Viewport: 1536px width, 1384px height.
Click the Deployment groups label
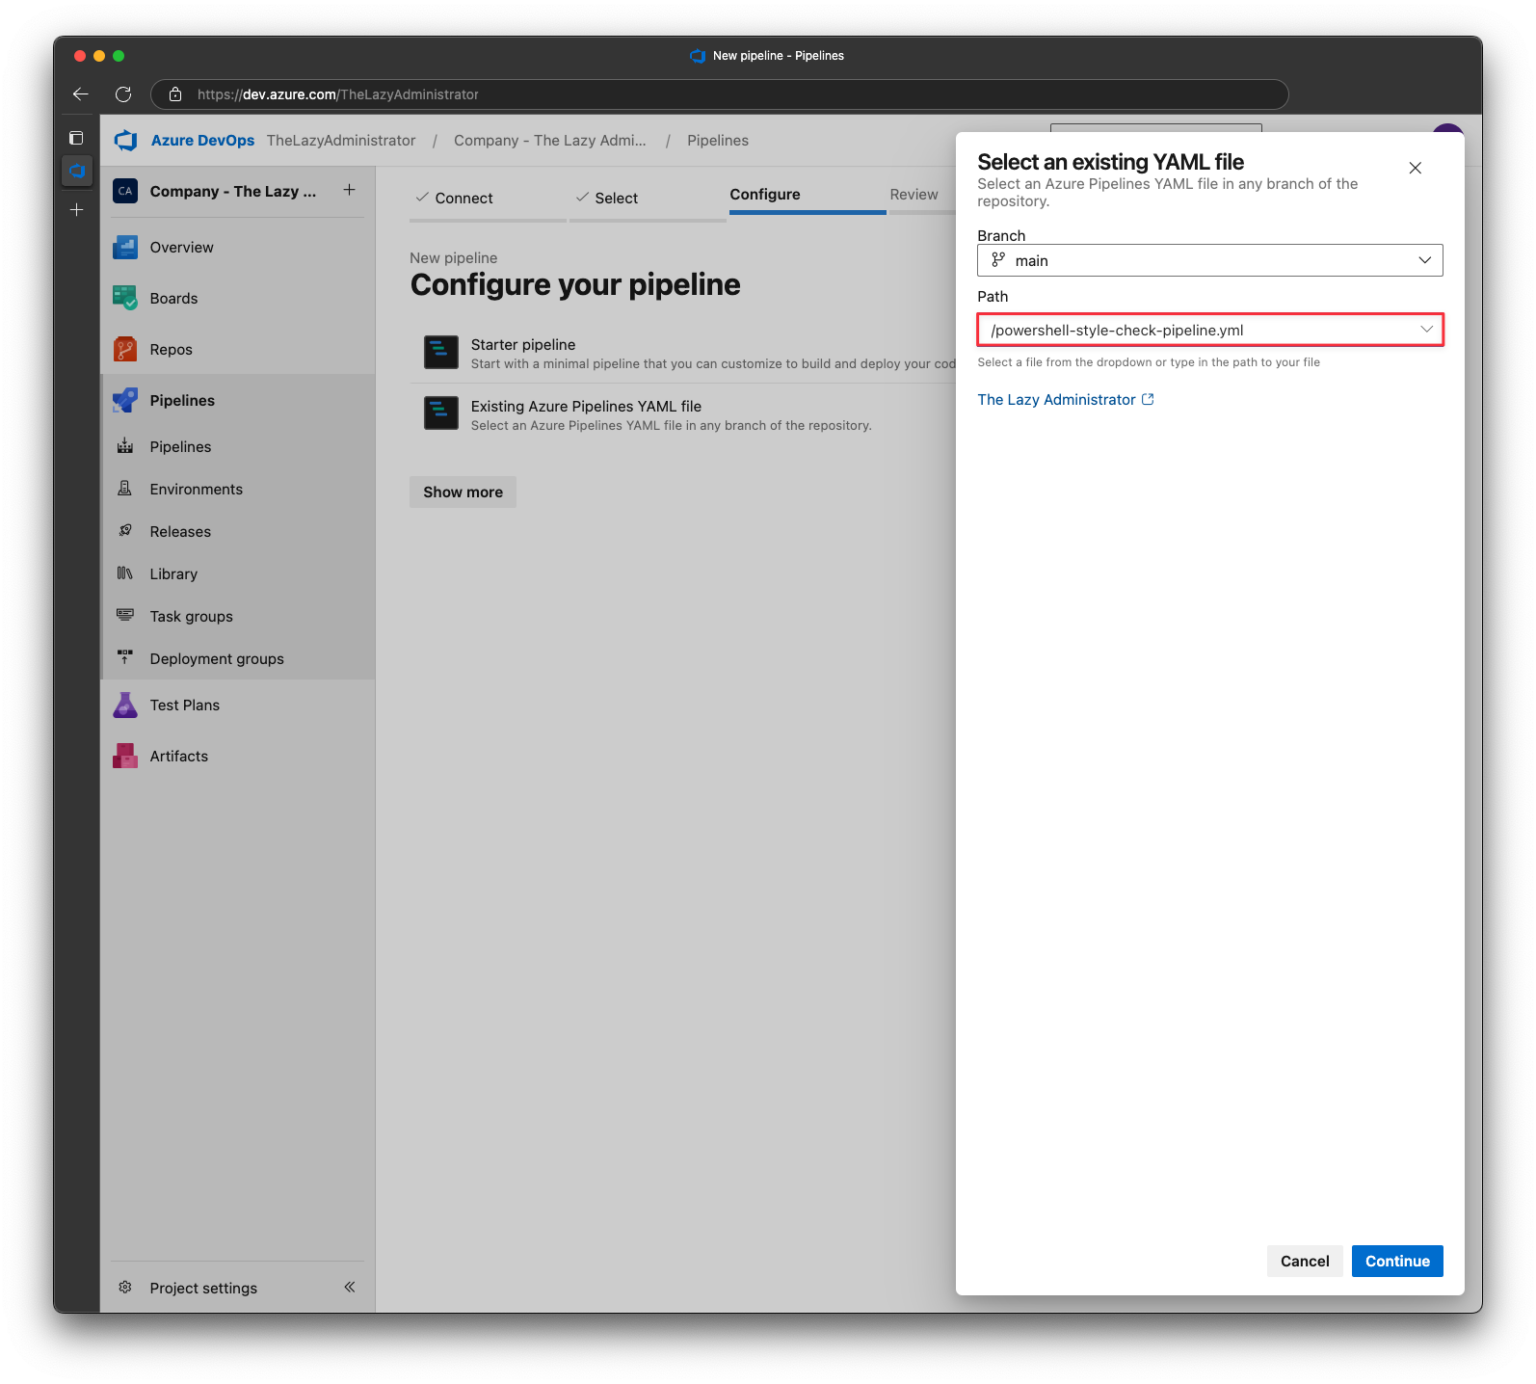coord(217,659)
